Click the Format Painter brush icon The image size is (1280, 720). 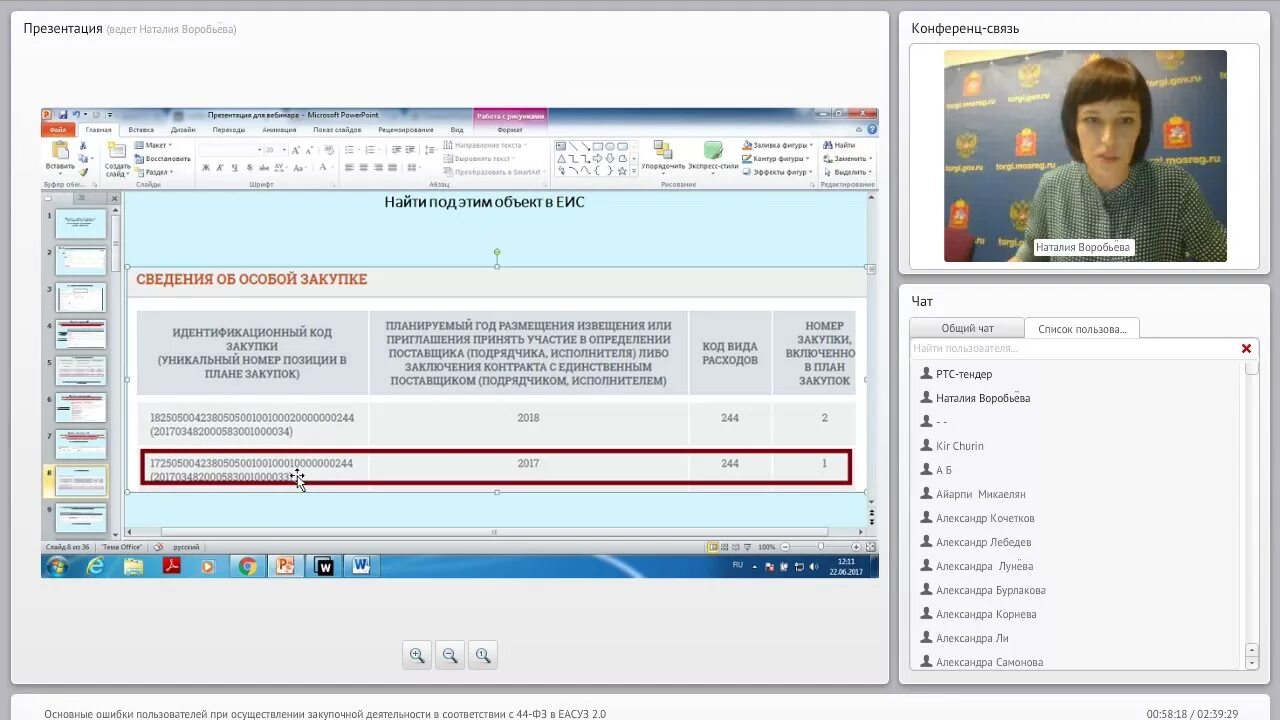pyautogui.click(x=83, y=172)
